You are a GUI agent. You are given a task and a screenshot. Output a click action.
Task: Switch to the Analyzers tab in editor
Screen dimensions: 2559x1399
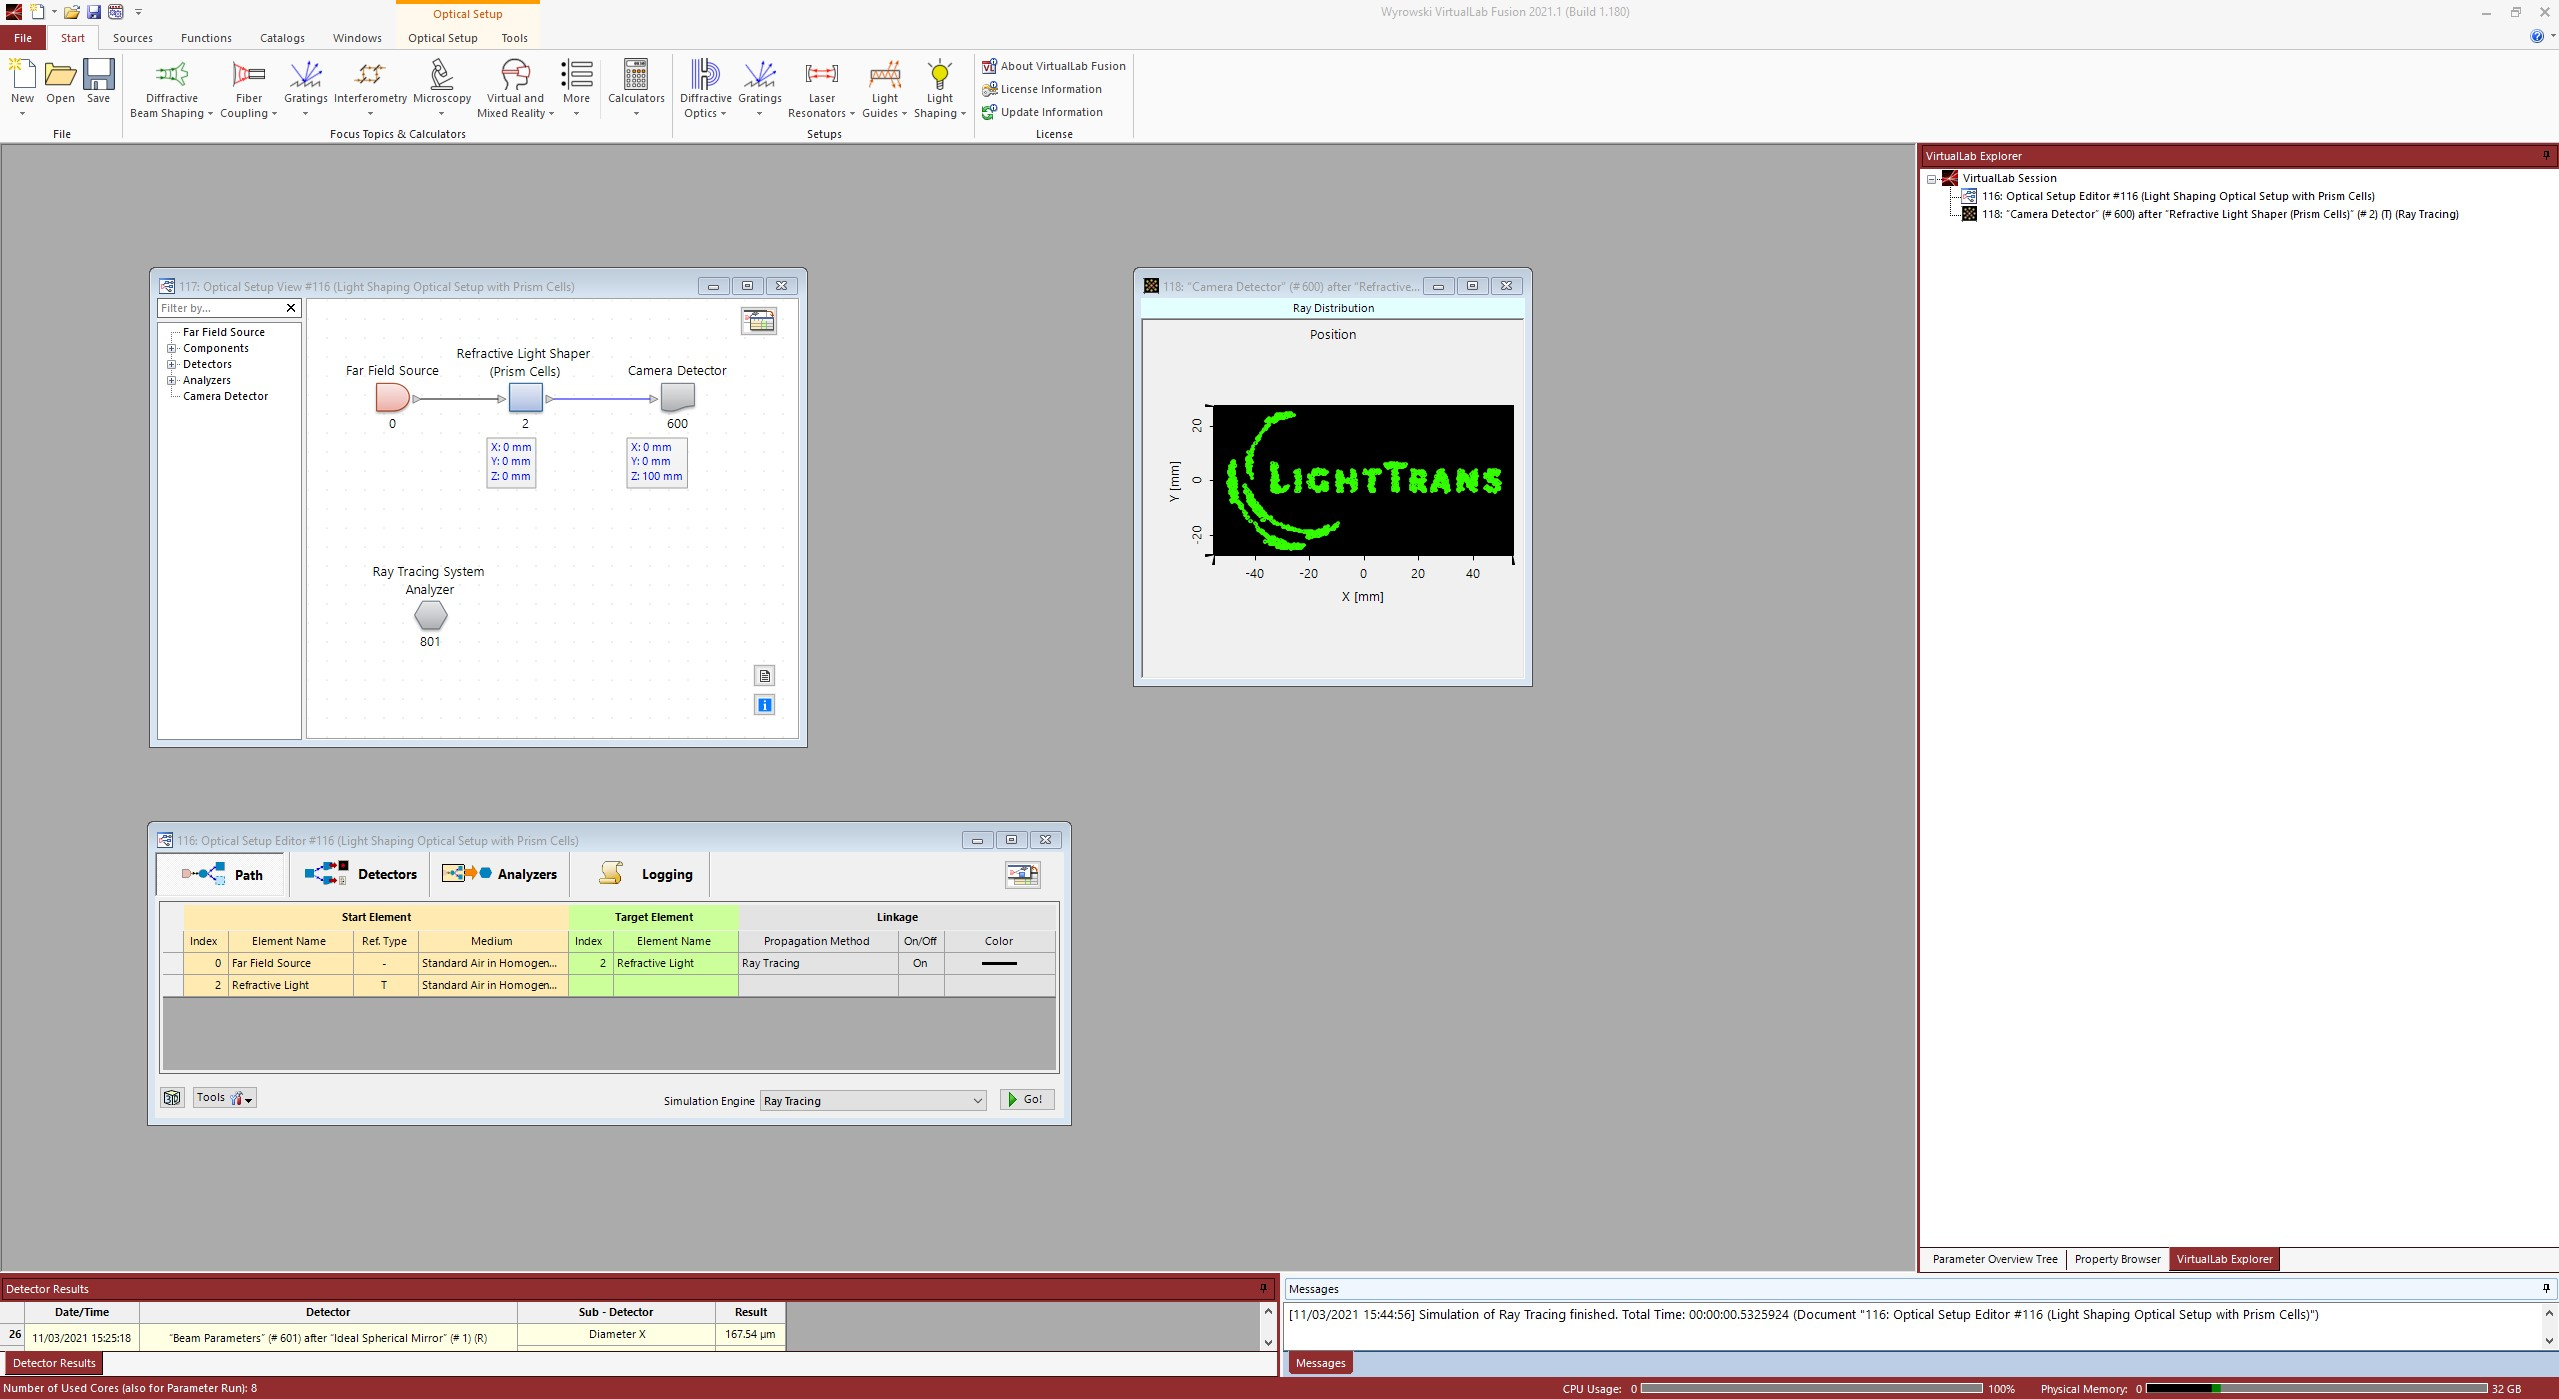coord(499,875)
